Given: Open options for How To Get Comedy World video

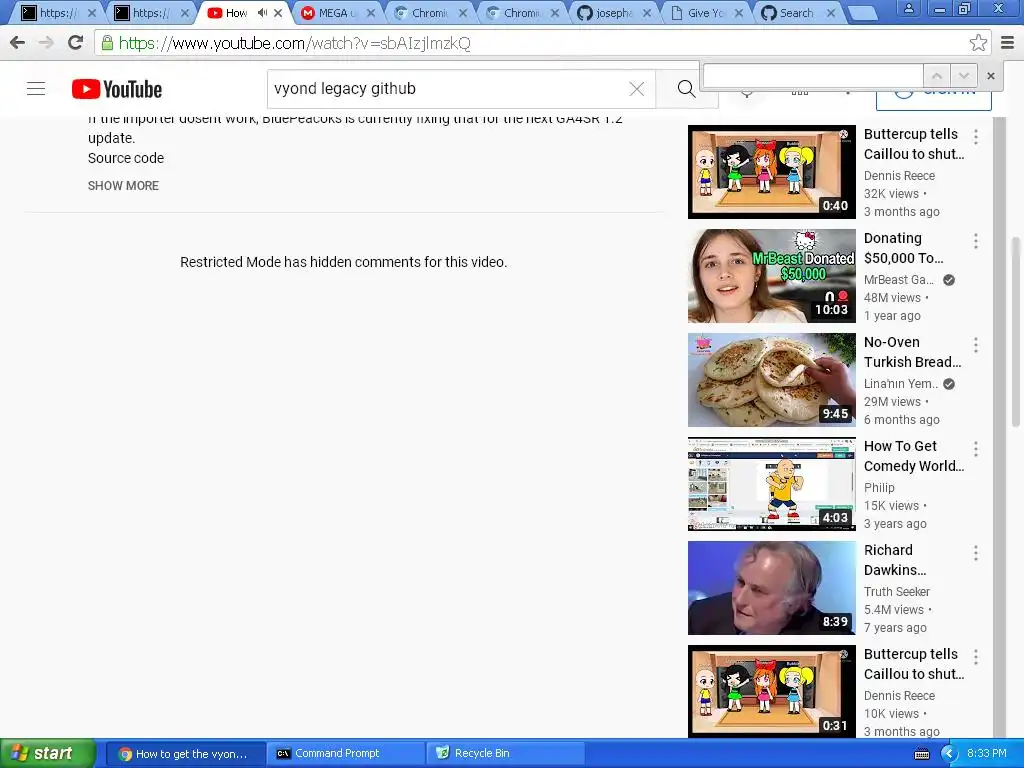Looking at the screenshot, I should 976,449.
